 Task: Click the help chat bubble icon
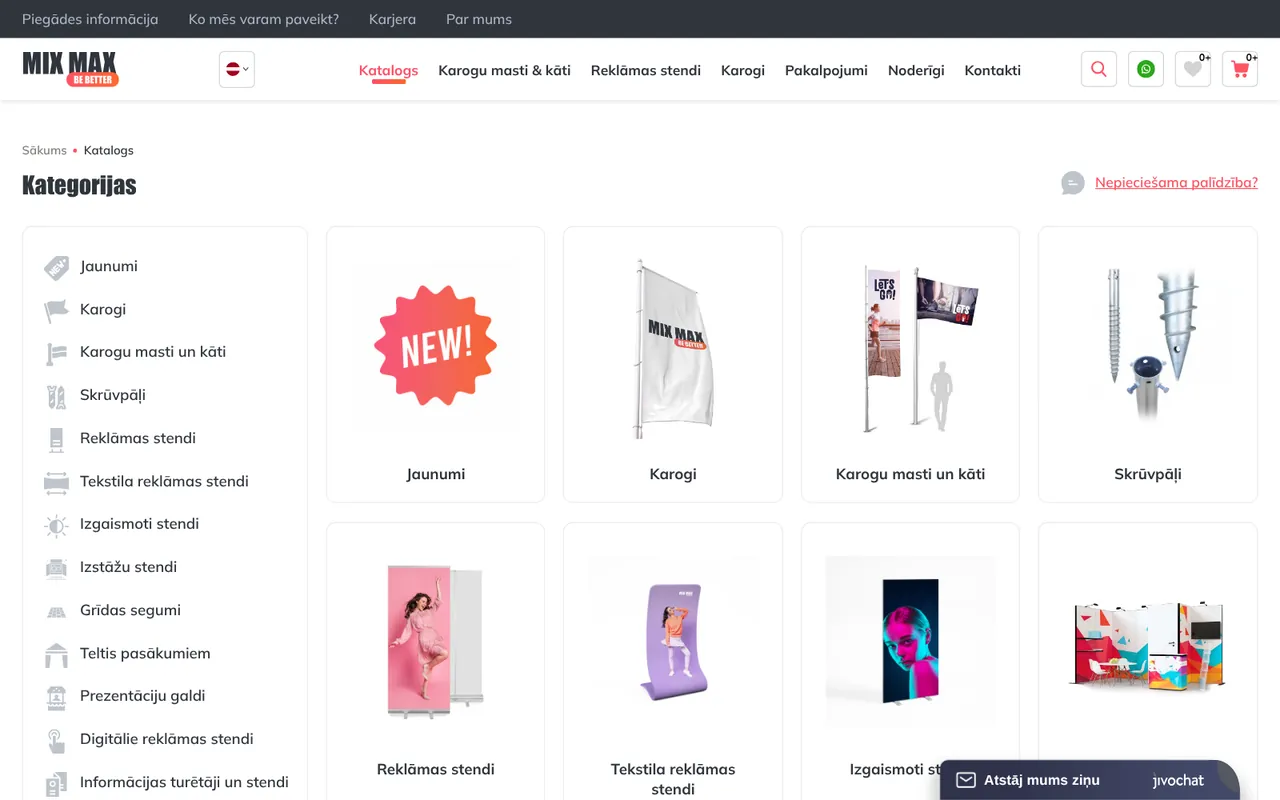pyautogui.click(x=1073, y=183)
